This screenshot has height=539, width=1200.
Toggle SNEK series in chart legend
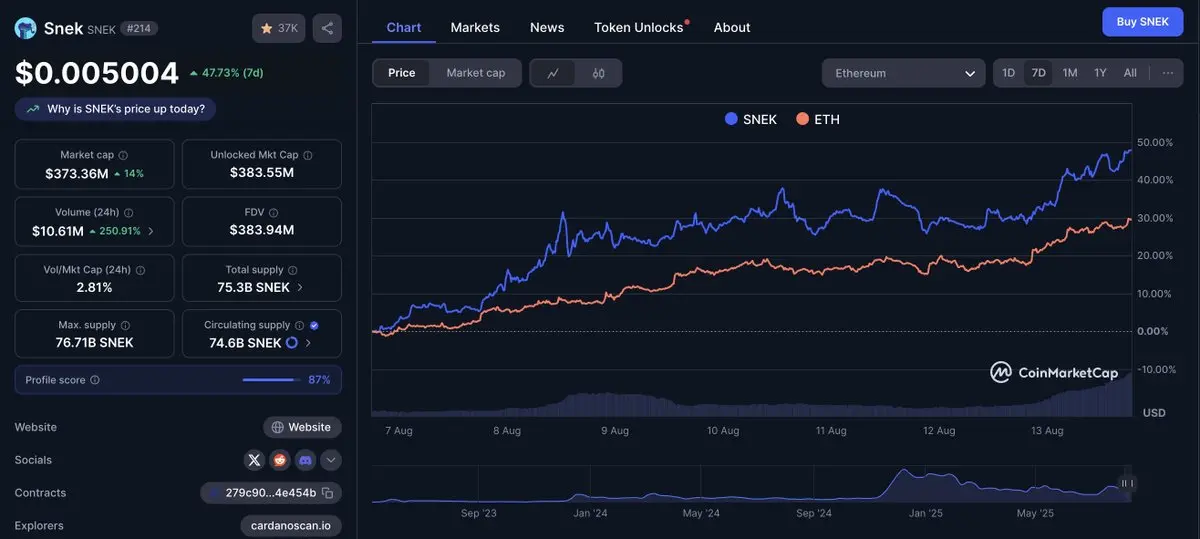pyautogui.click(x=751, y=119)
